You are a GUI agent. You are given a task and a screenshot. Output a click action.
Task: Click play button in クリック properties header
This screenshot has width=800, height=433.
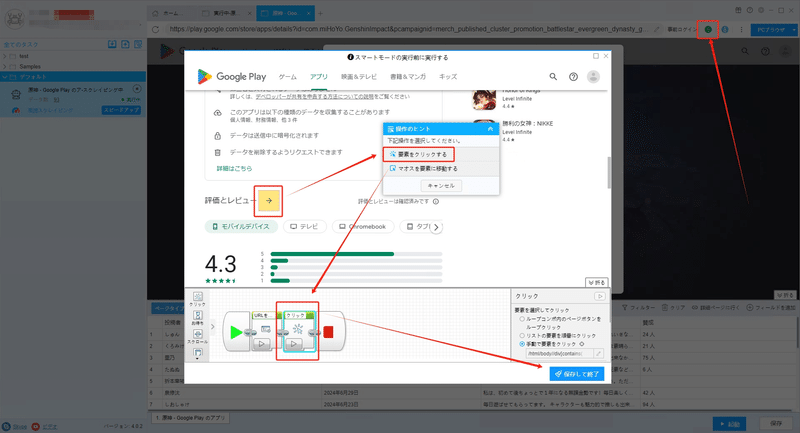(599, 296)
